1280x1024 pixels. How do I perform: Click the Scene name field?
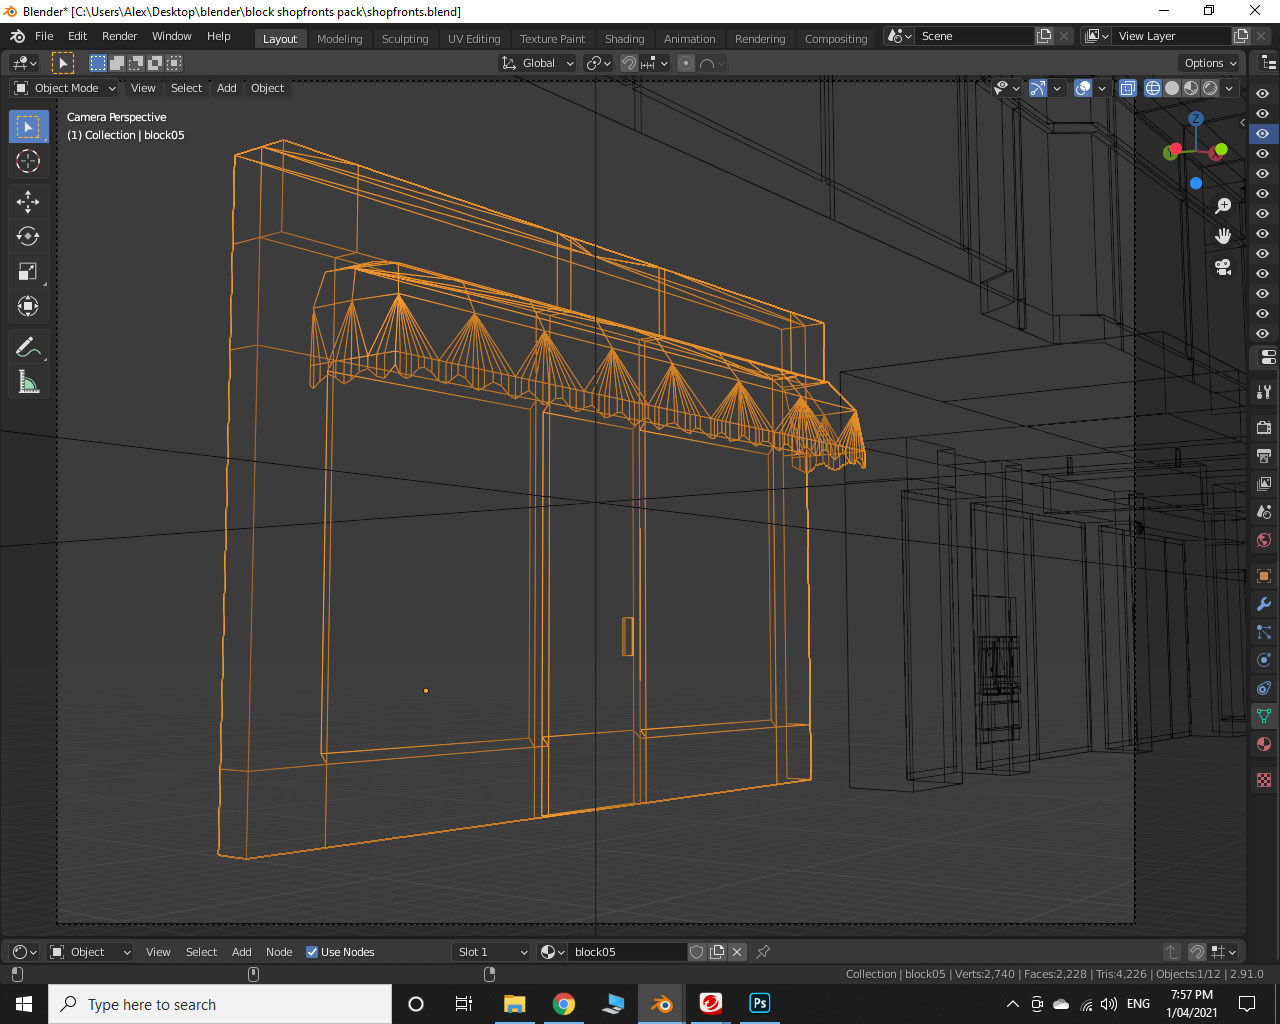coord(975,36)
